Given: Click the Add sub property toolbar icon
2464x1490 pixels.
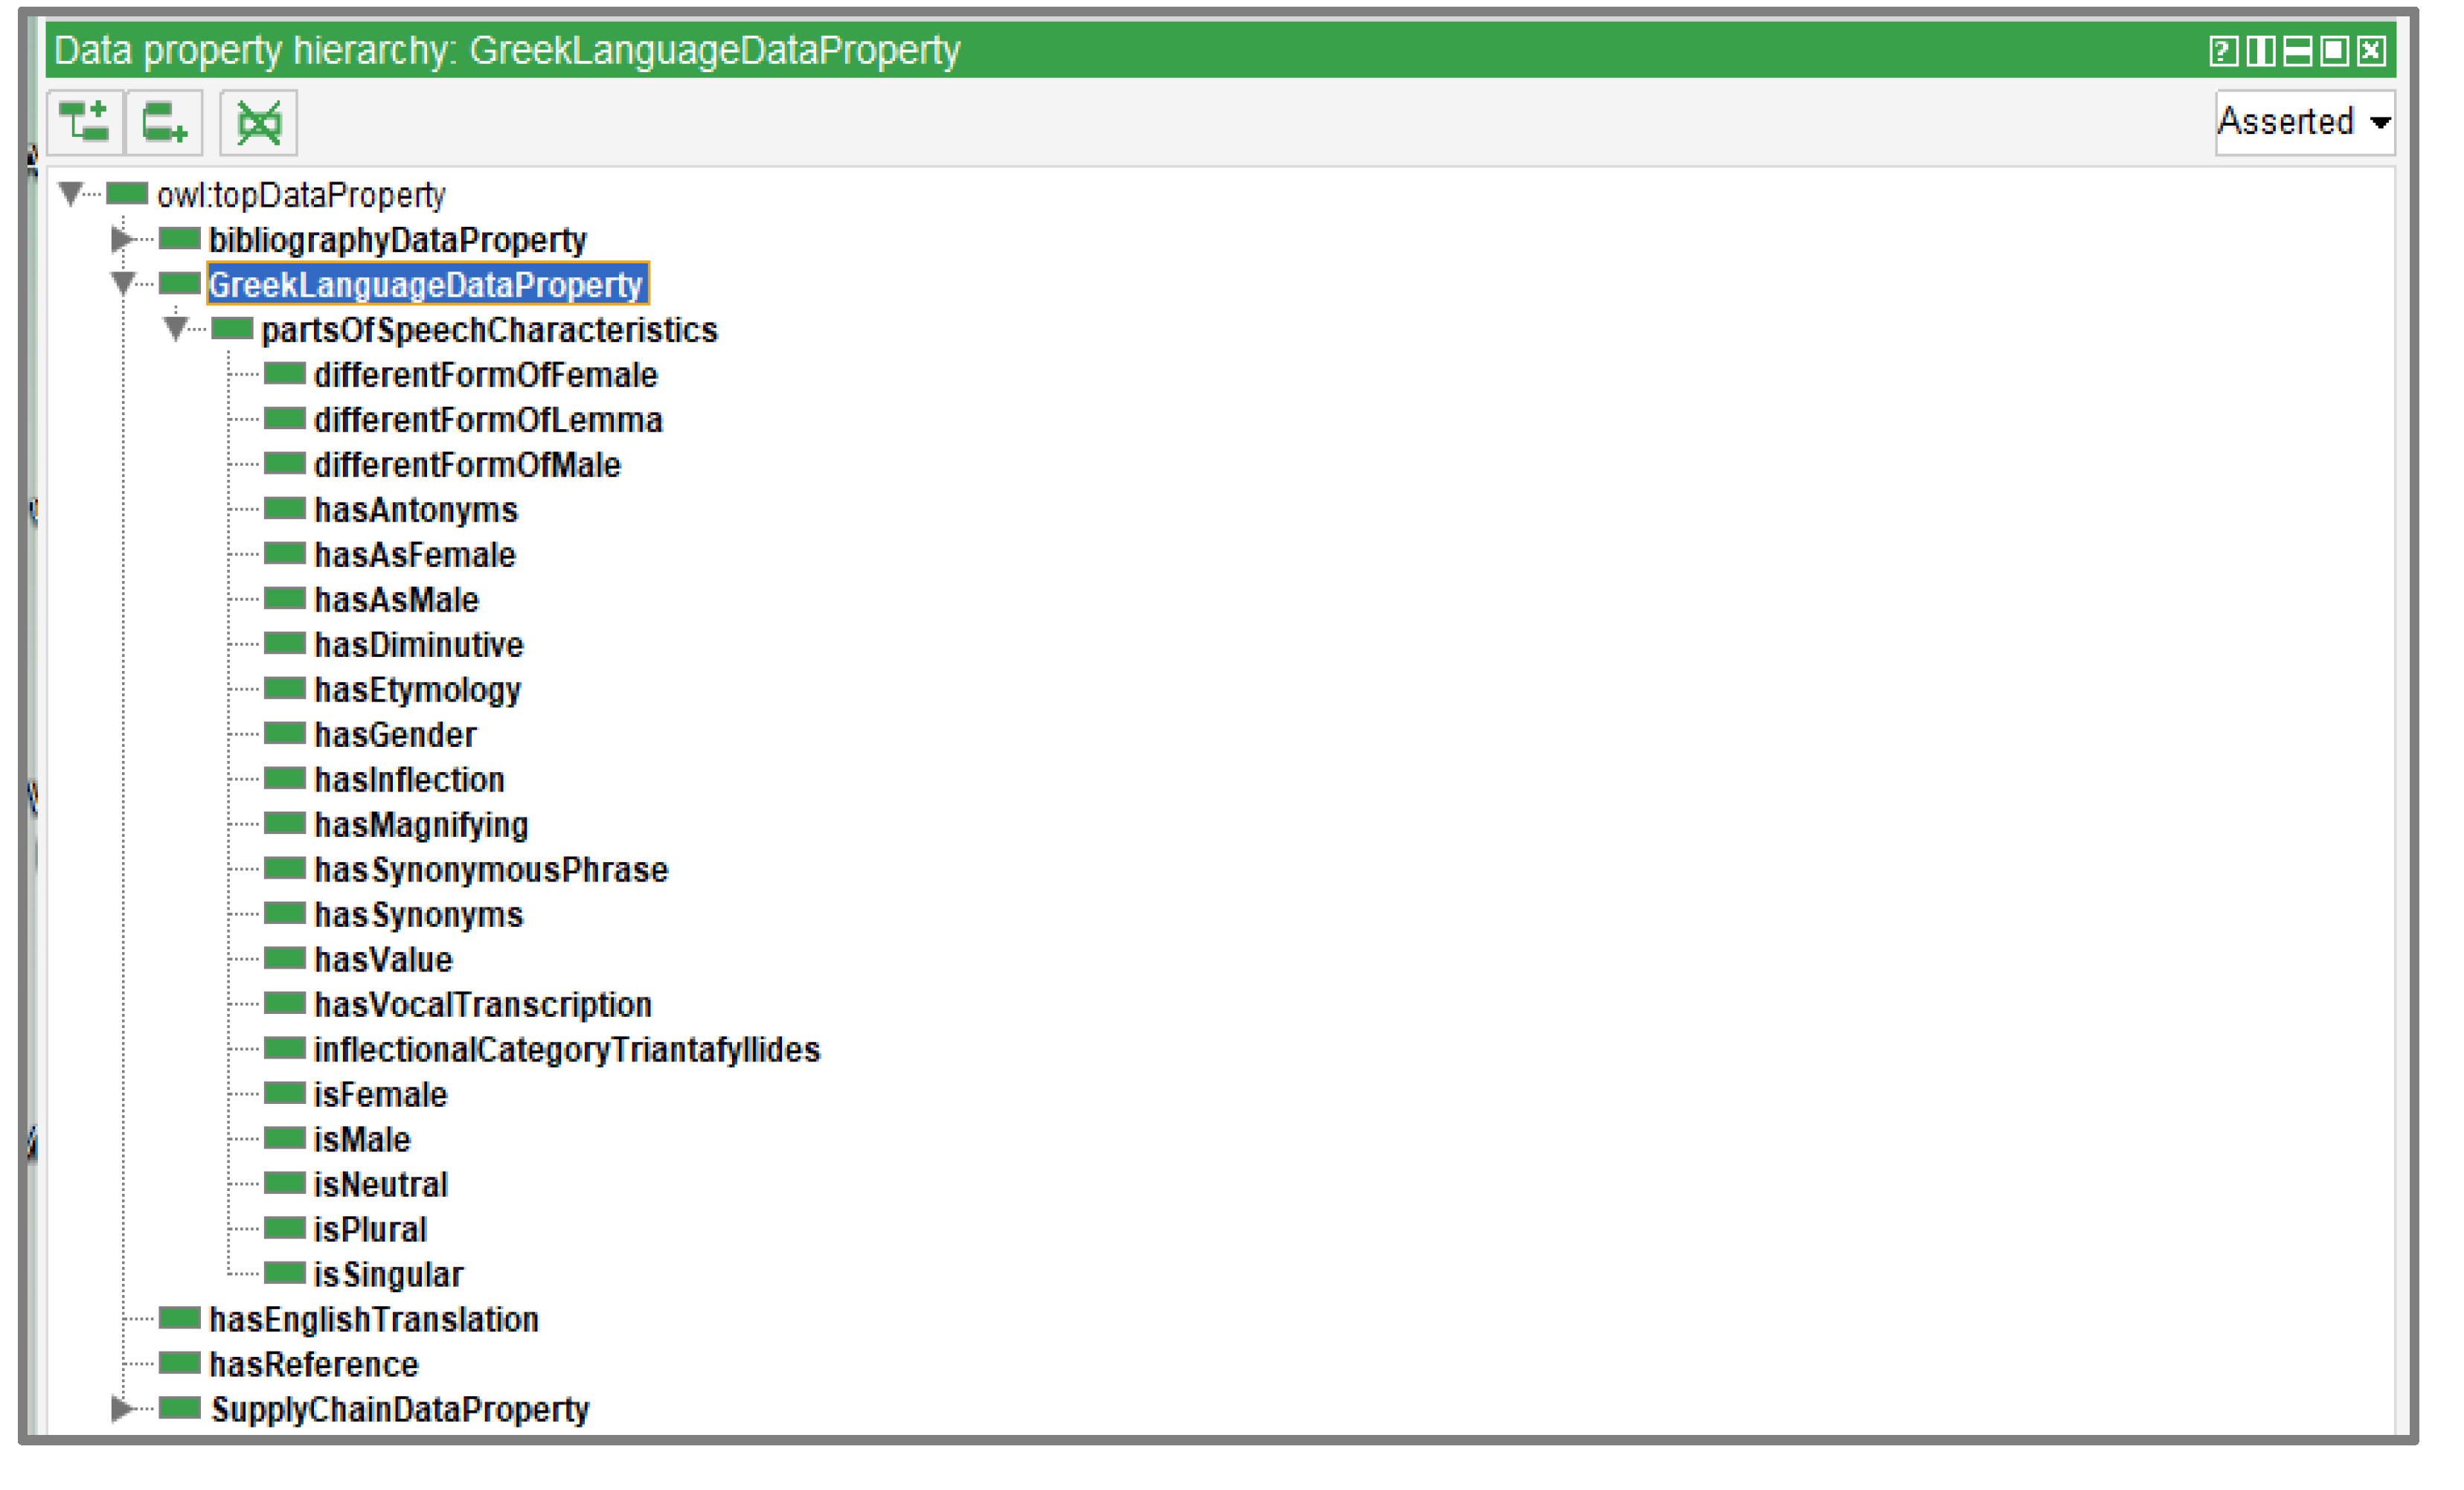Looking at the screenshot, I should [85, 123].
